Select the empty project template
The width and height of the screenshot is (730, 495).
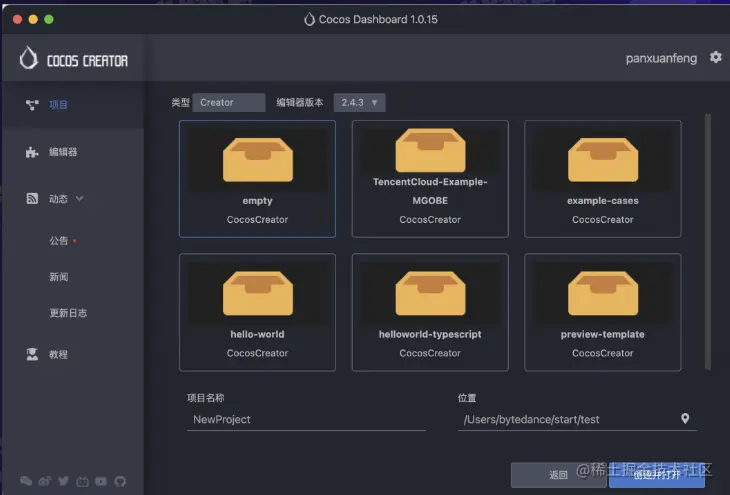coord(257,179)
